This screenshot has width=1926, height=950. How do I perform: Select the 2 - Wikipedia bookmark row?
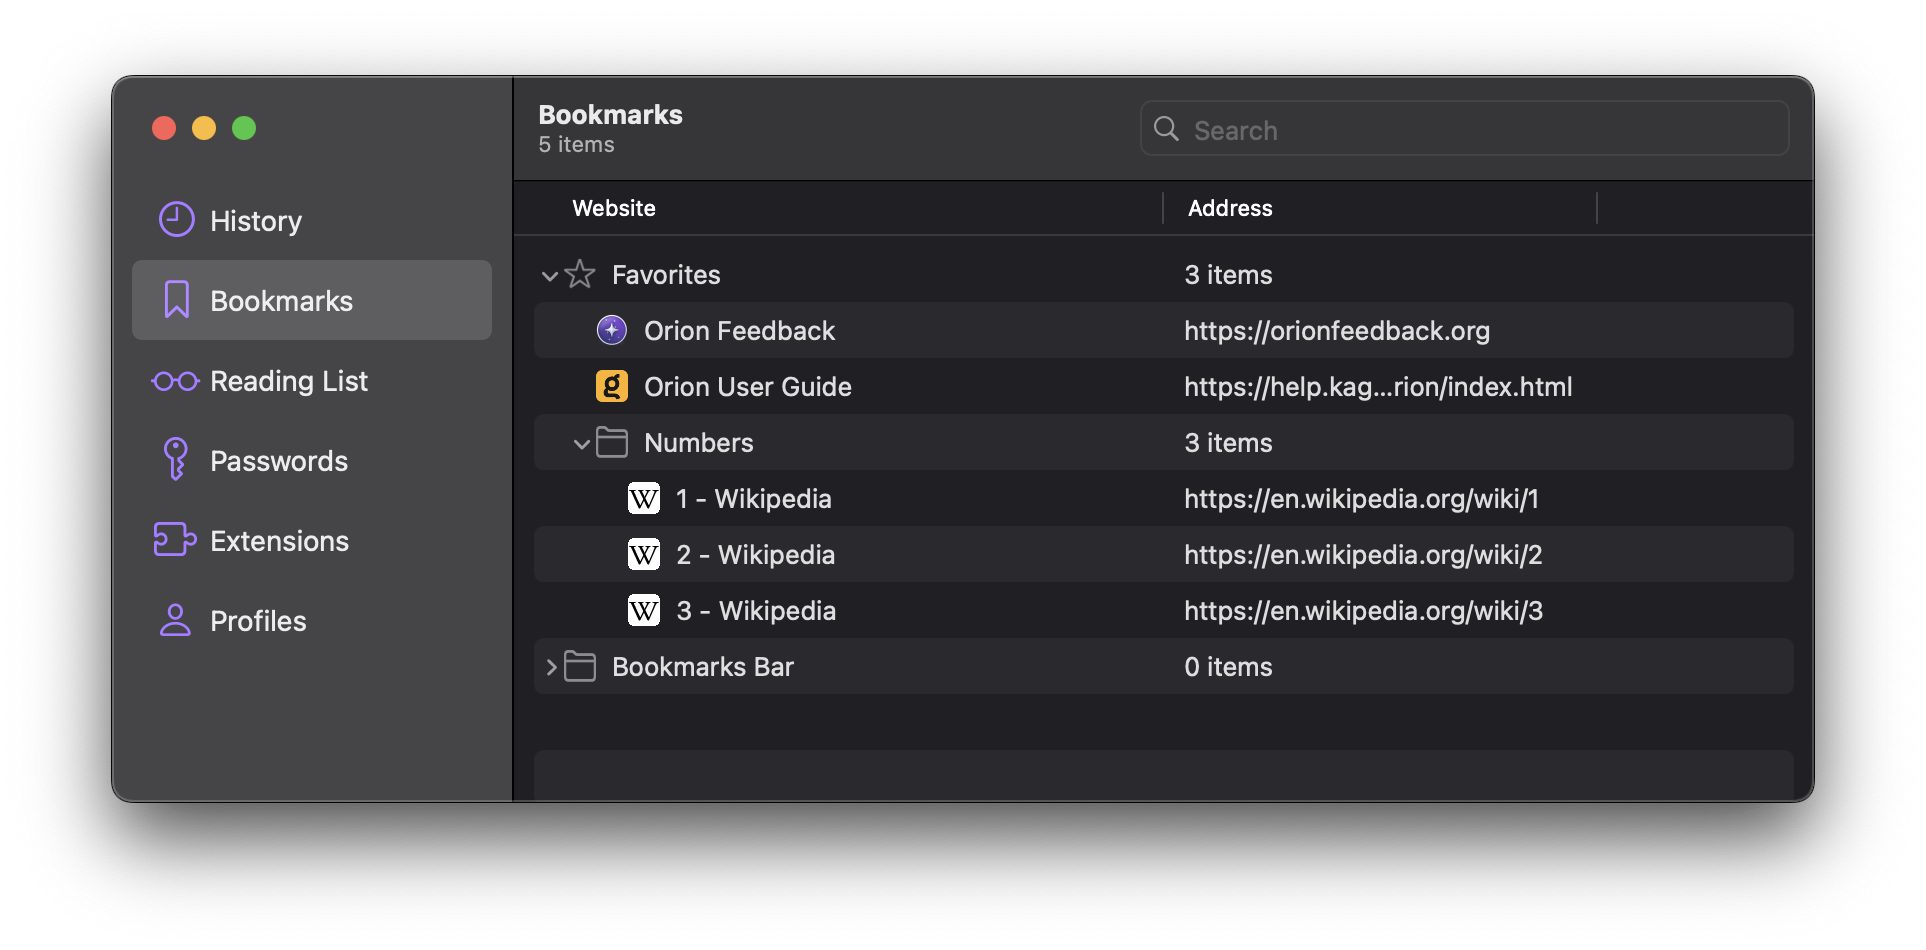pyautogui.click(x=756, y=555)
